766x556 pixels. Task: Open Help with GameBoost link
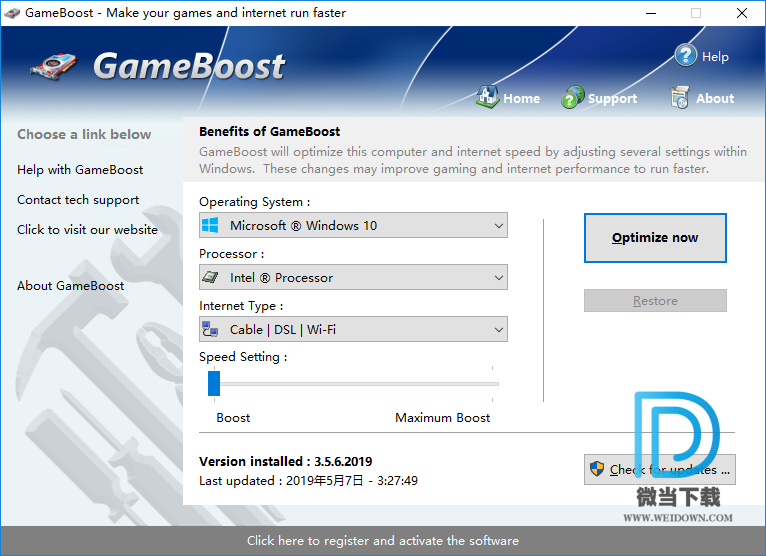[x=80, y=170]
